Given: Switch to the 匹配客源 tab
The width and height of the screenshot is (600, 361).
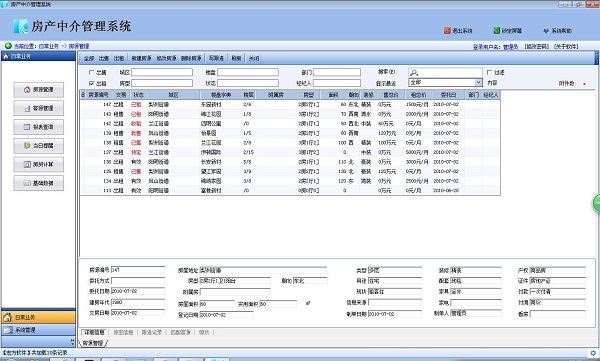Looking at the screenshot, I should coord(181,332).
